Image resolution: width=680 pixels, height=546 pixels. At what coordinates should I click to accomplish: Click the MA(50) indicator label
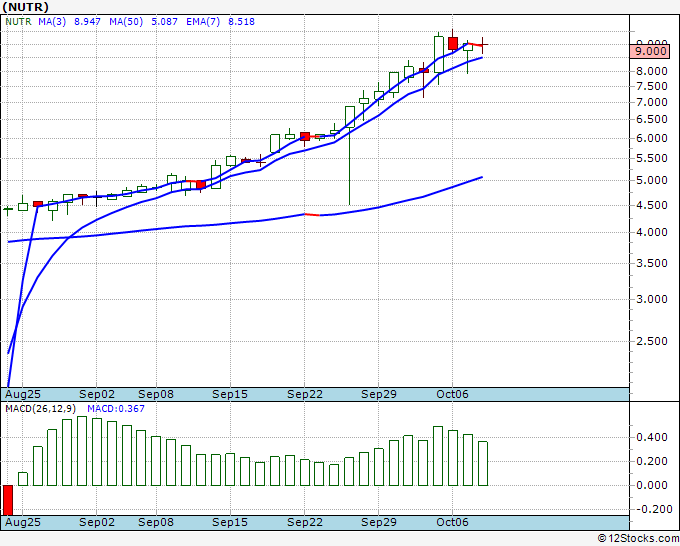click(126, 22)
